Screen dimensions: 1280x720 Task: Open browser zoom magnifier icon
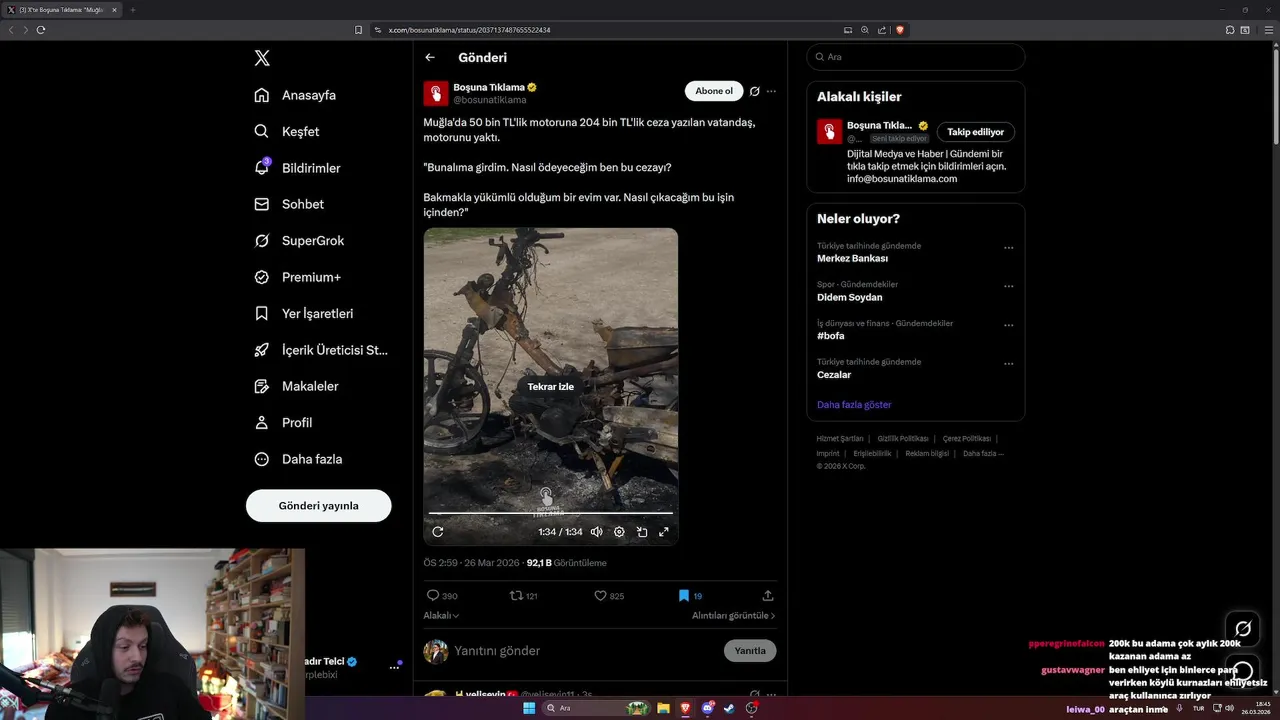[x=865, y=30]
